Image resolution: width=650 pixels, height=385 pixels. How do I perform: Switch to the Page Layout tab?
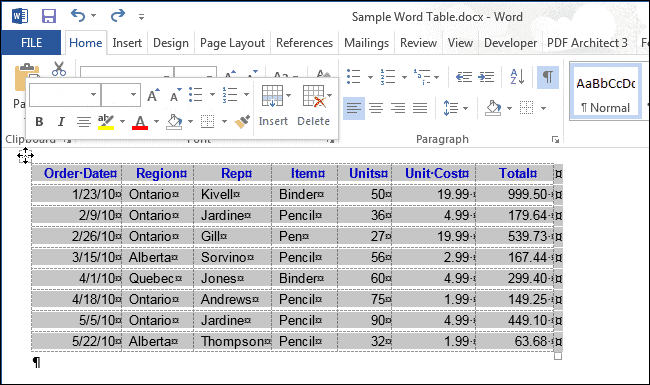(232, 43)
